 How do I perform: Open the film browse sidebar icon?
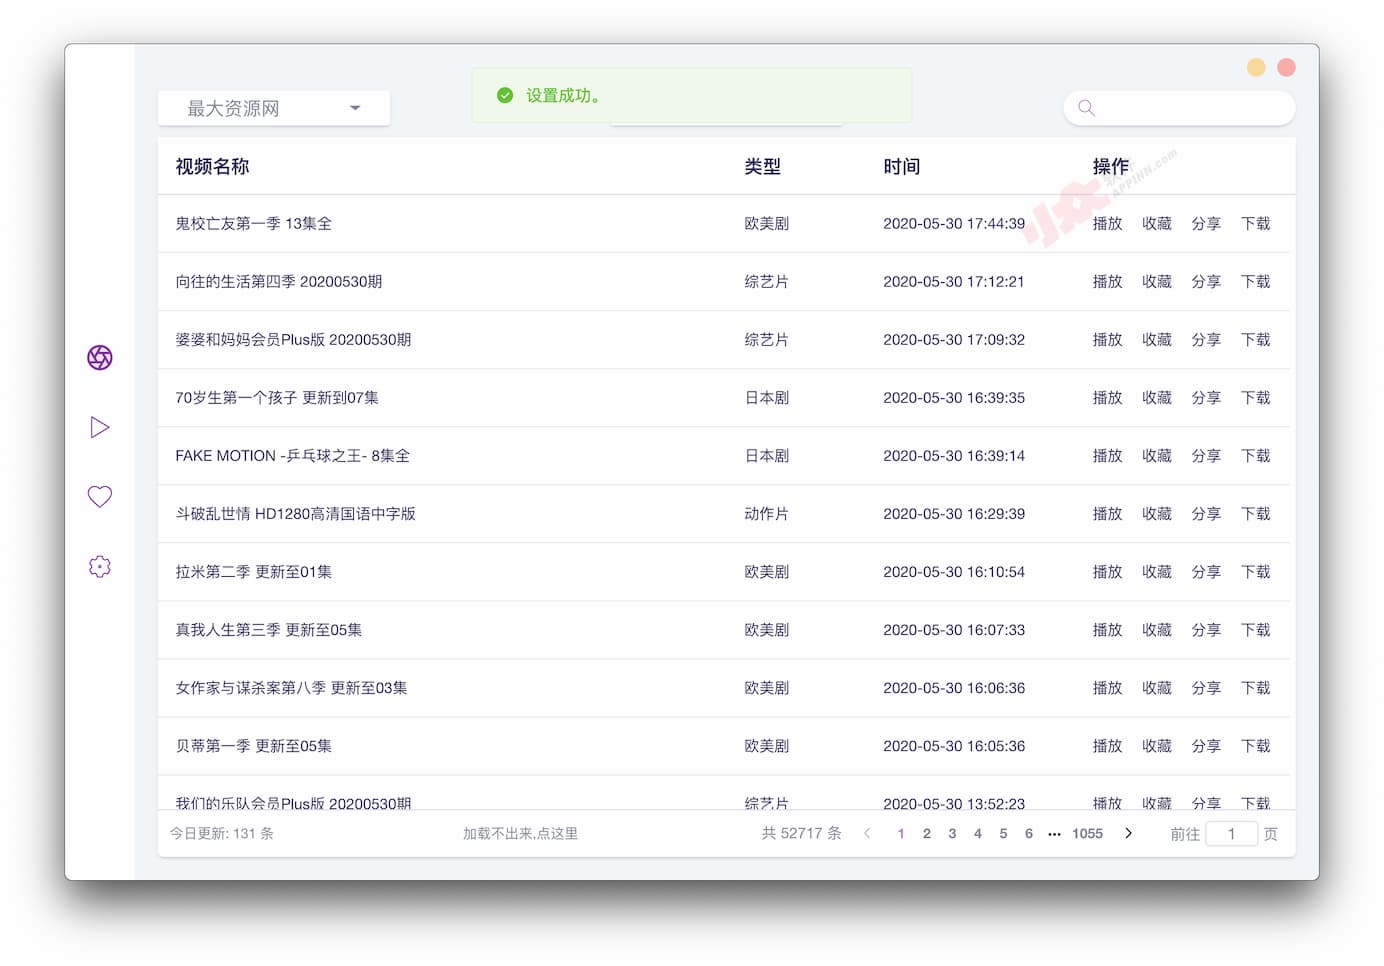[100, 357]
